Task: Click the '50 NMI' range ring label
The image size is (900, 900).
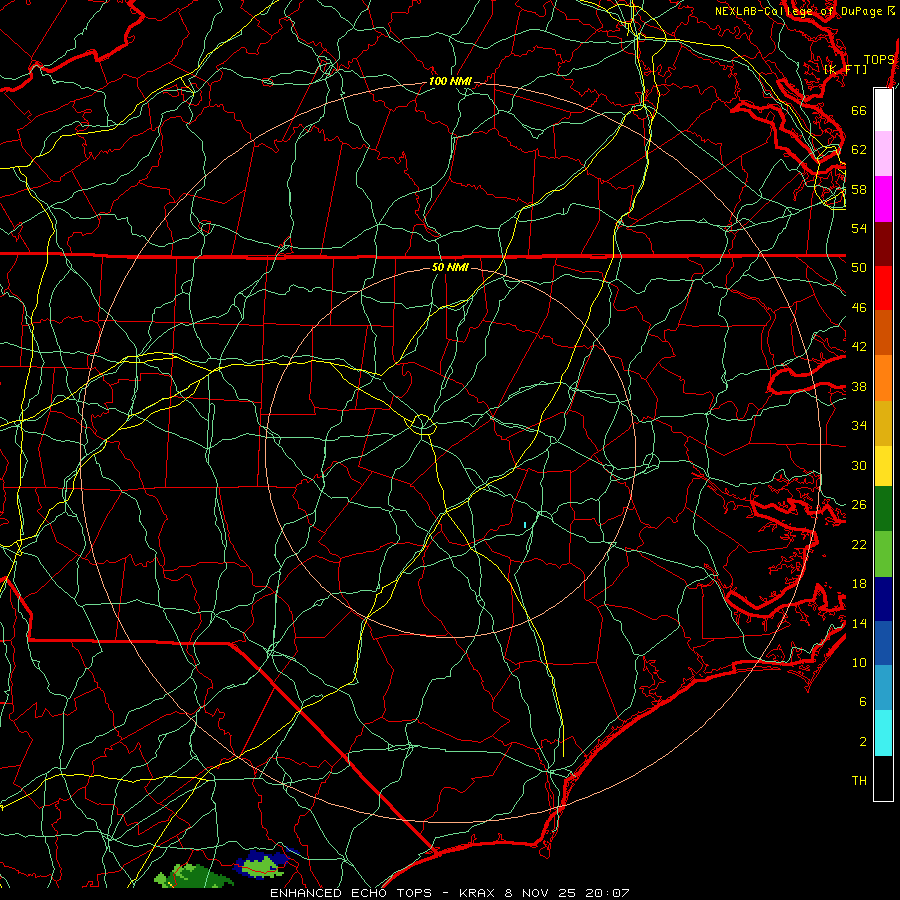Action: coord(450,267)
